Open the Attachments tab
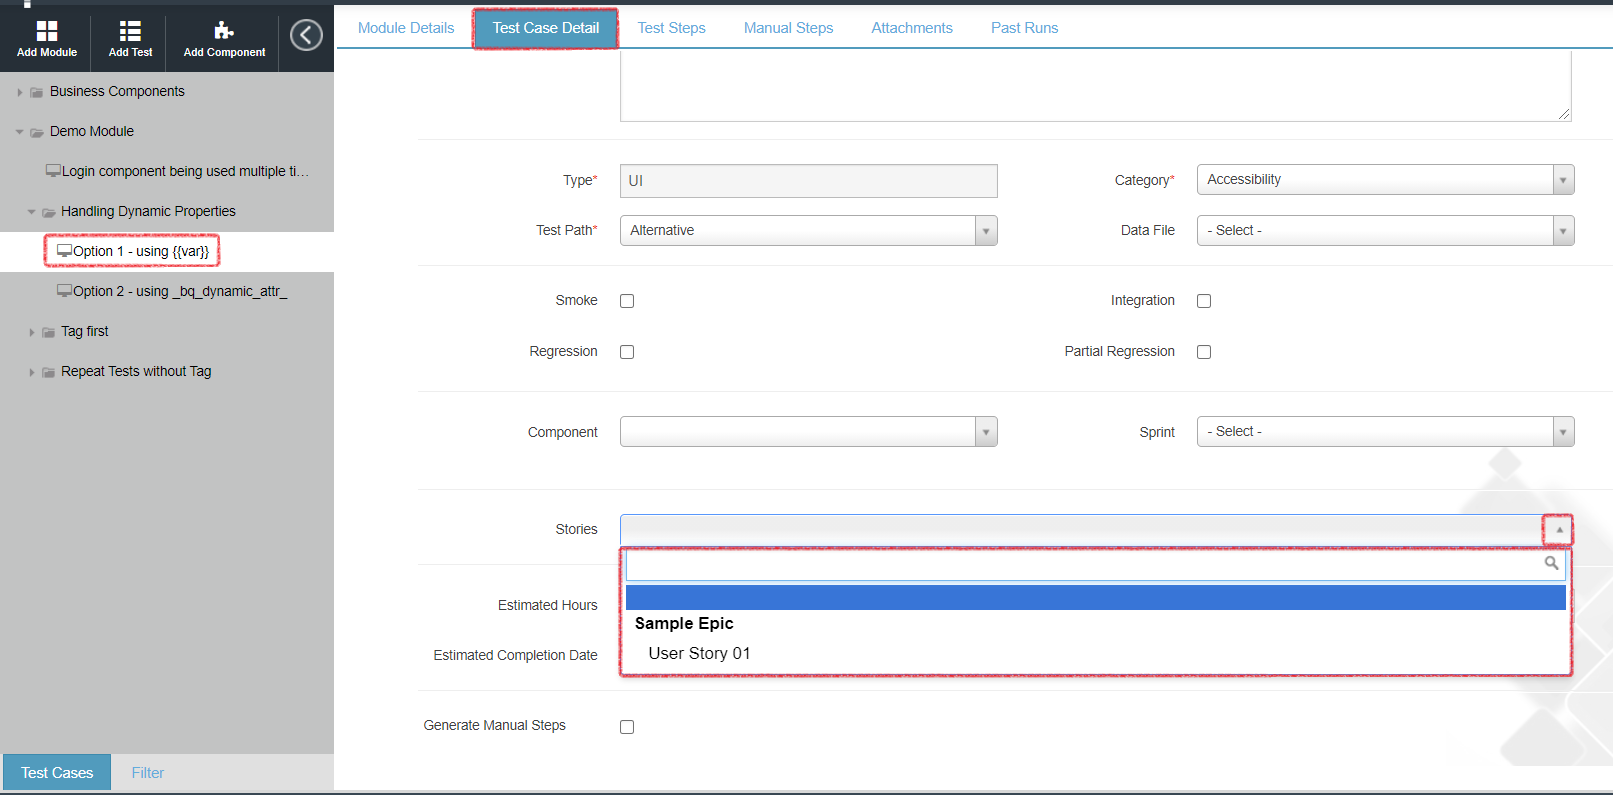1613x795 pixels. coord(912,28)
